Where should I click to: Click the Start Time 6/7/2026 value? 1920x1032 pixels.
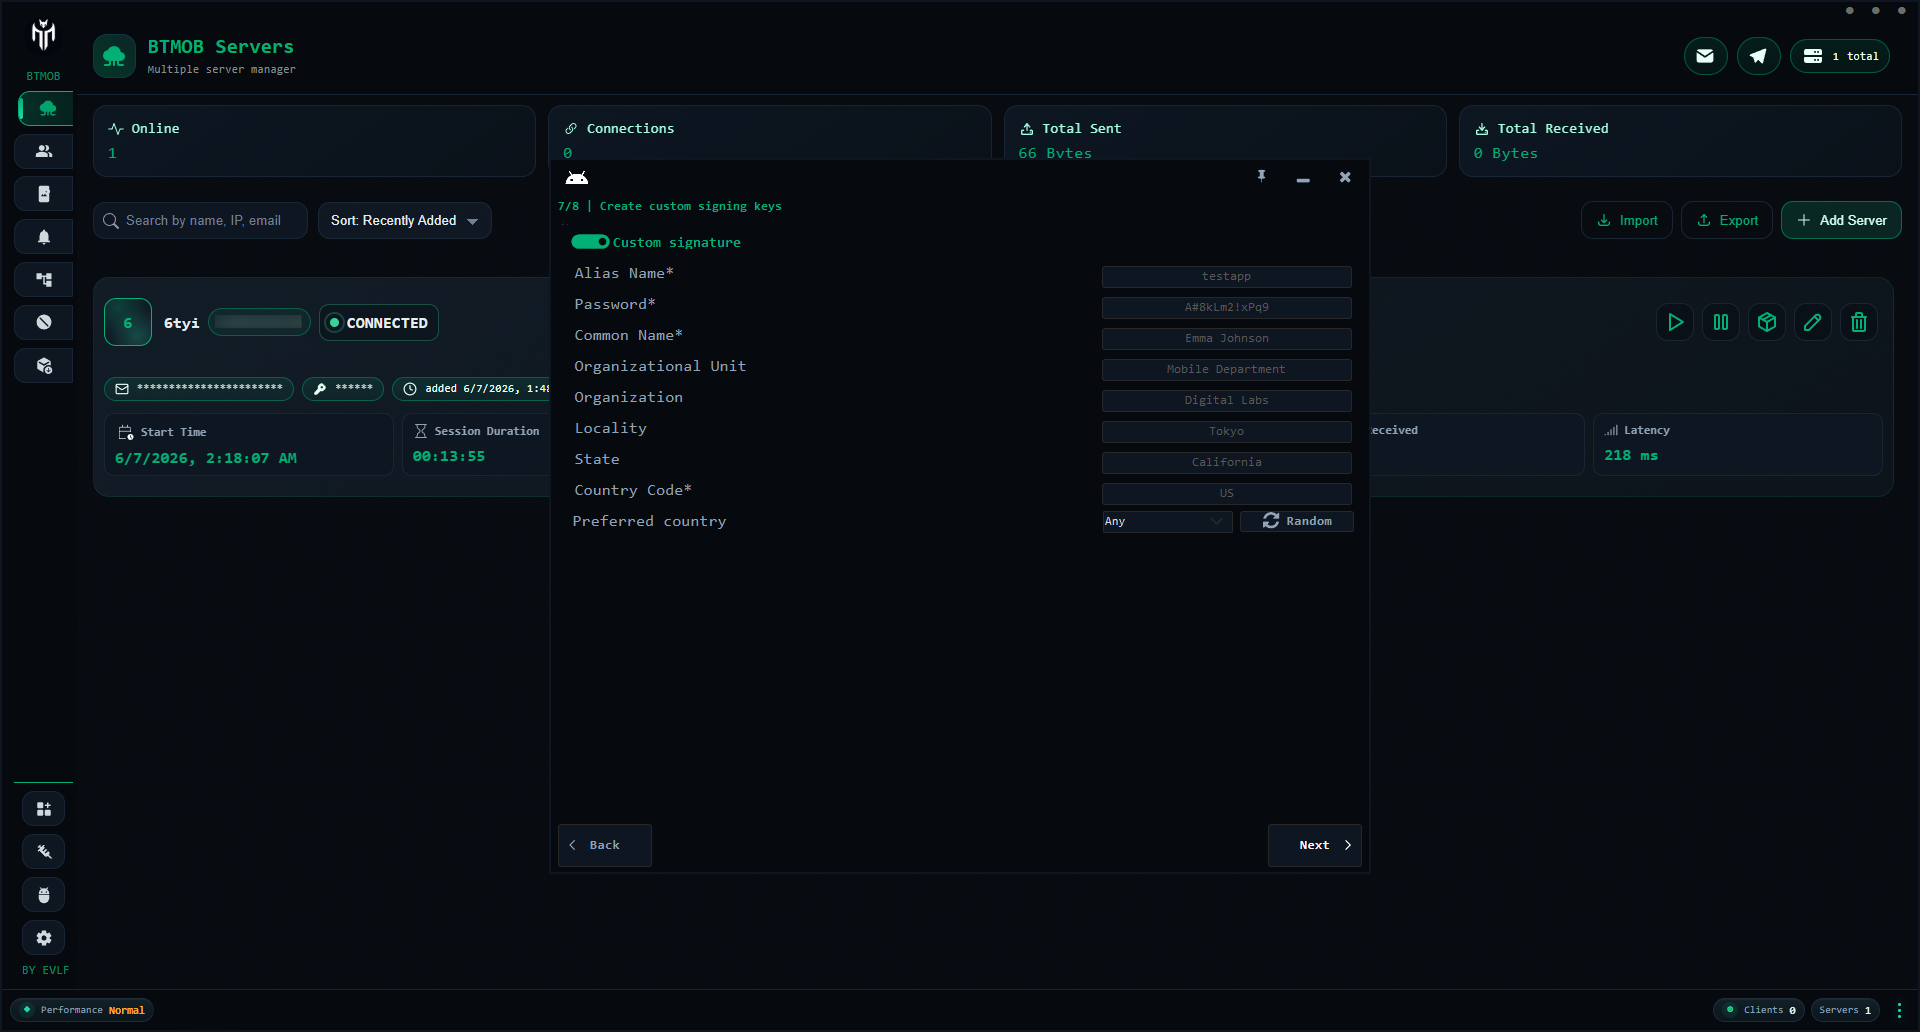(x=206, y=458)
